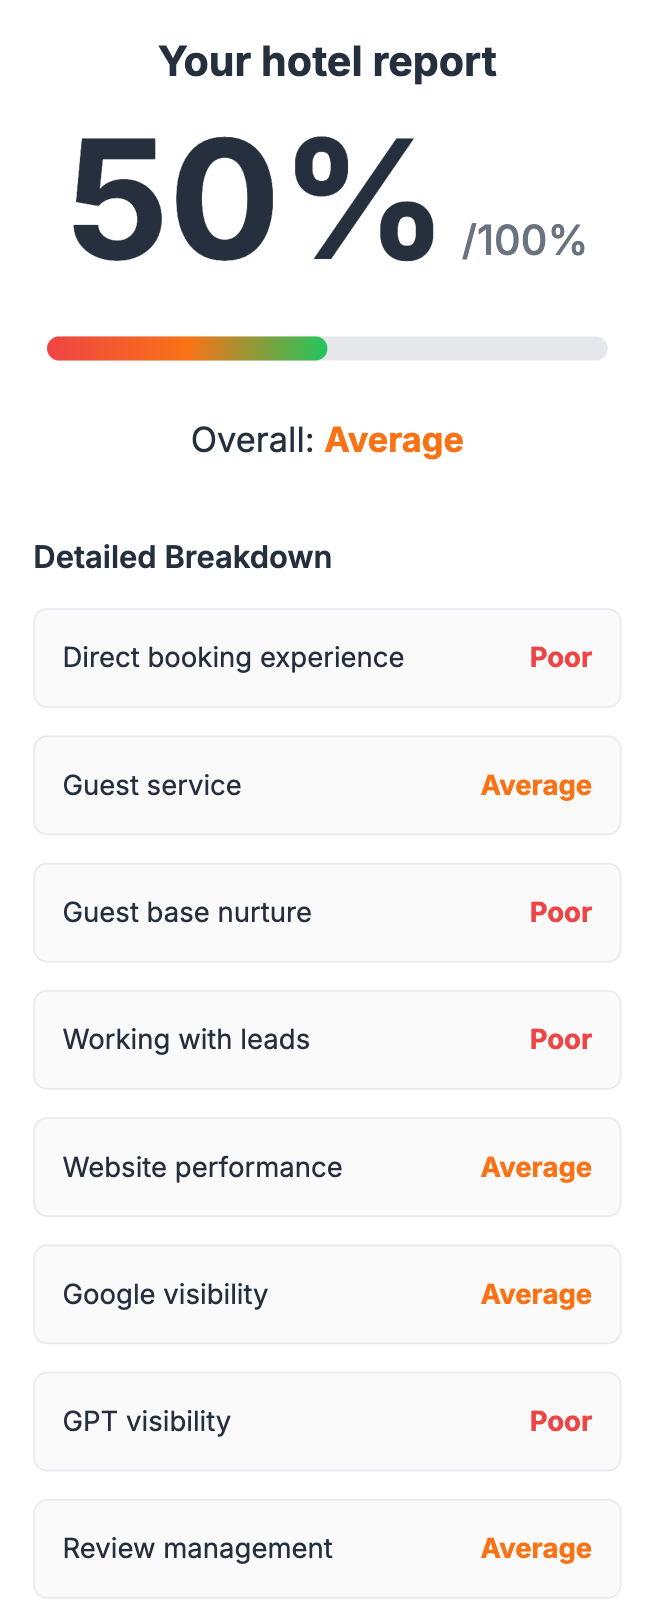Select the Average rating for Website performance
654x1616 pixels.
tap(536, 1167)
